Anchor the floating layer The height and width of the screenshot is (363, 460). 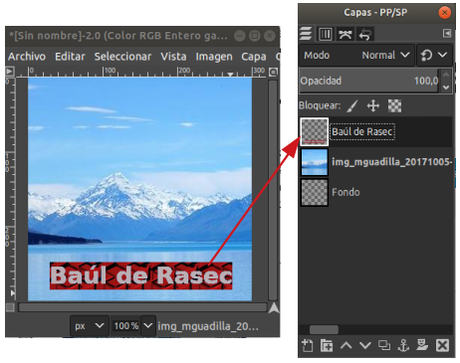tap(403, 345)
